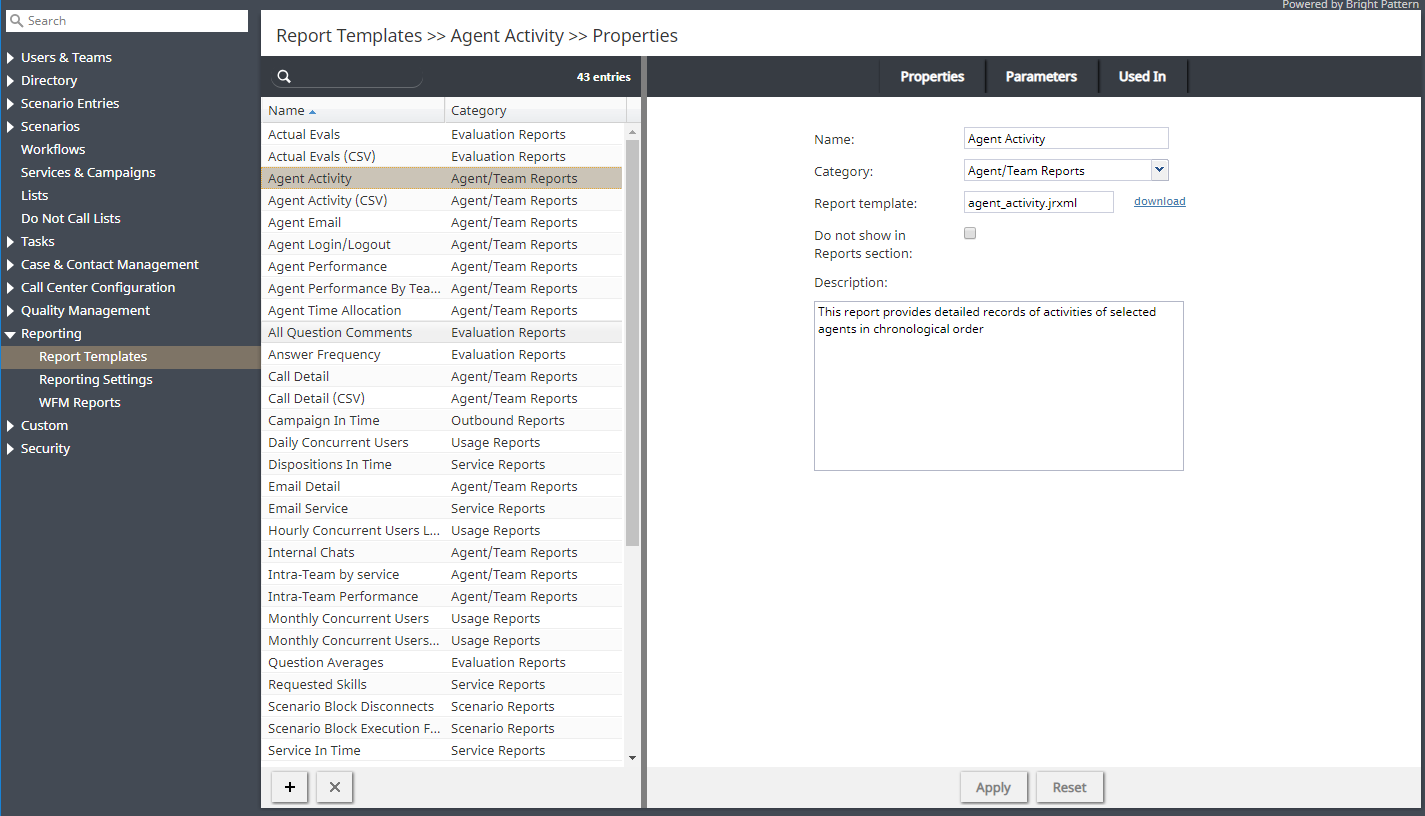
Task: Open WFM Reports
Action: (x=80, y=403)
